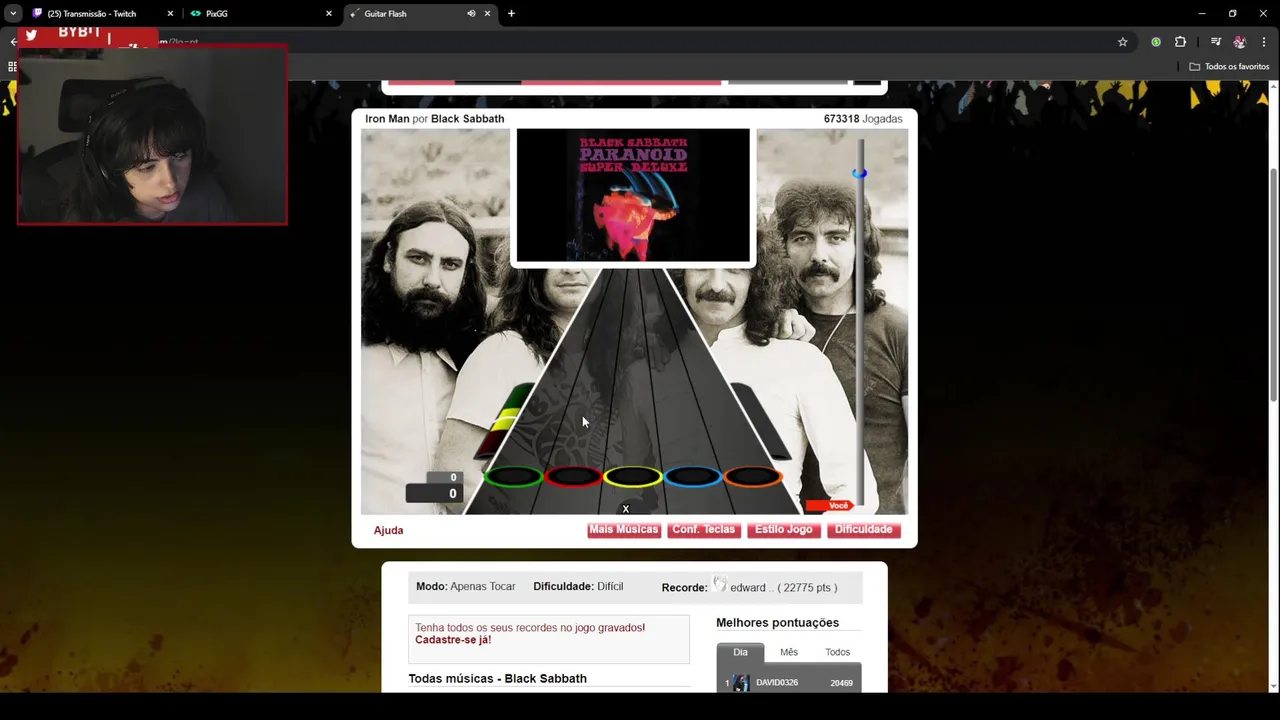Click the green extension icon in toolbar
Screen dimensions: 1280x720
[x=1156, y=42]
